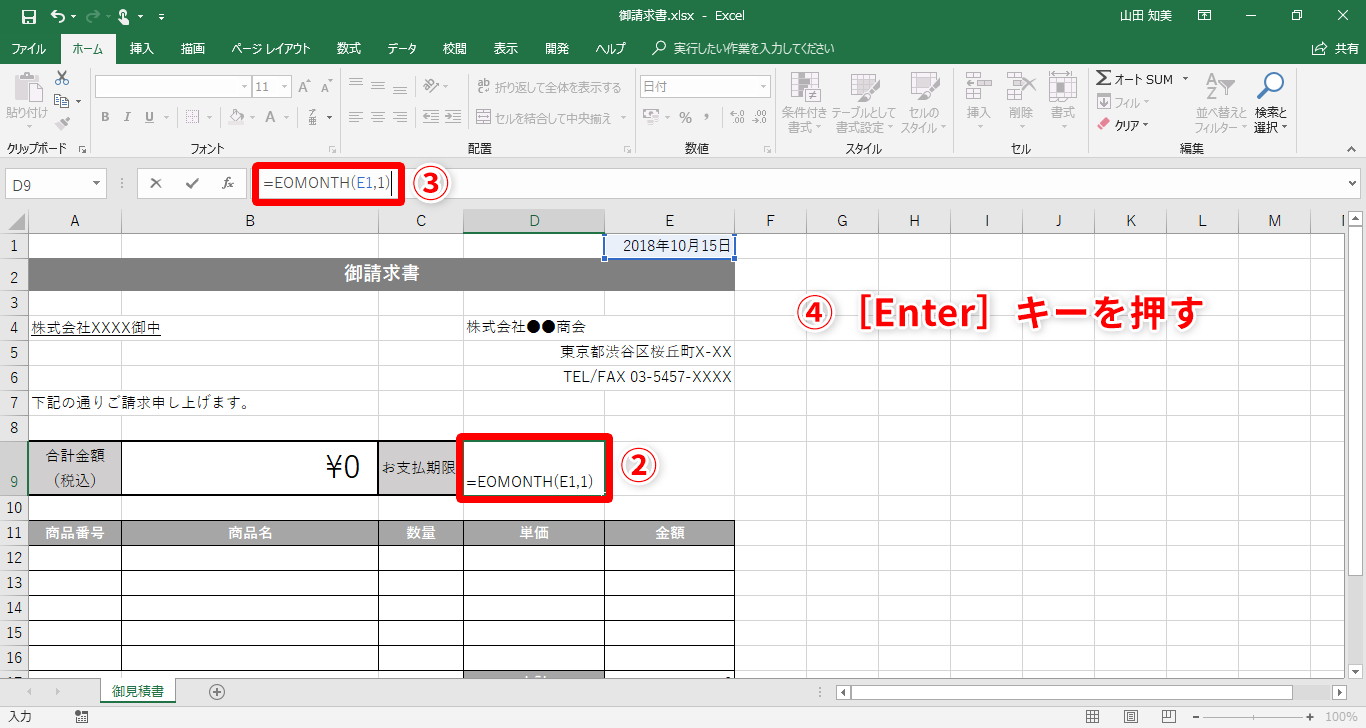Click the 貼り付け paste button
Screen dimensions: 1366x728
27,102
